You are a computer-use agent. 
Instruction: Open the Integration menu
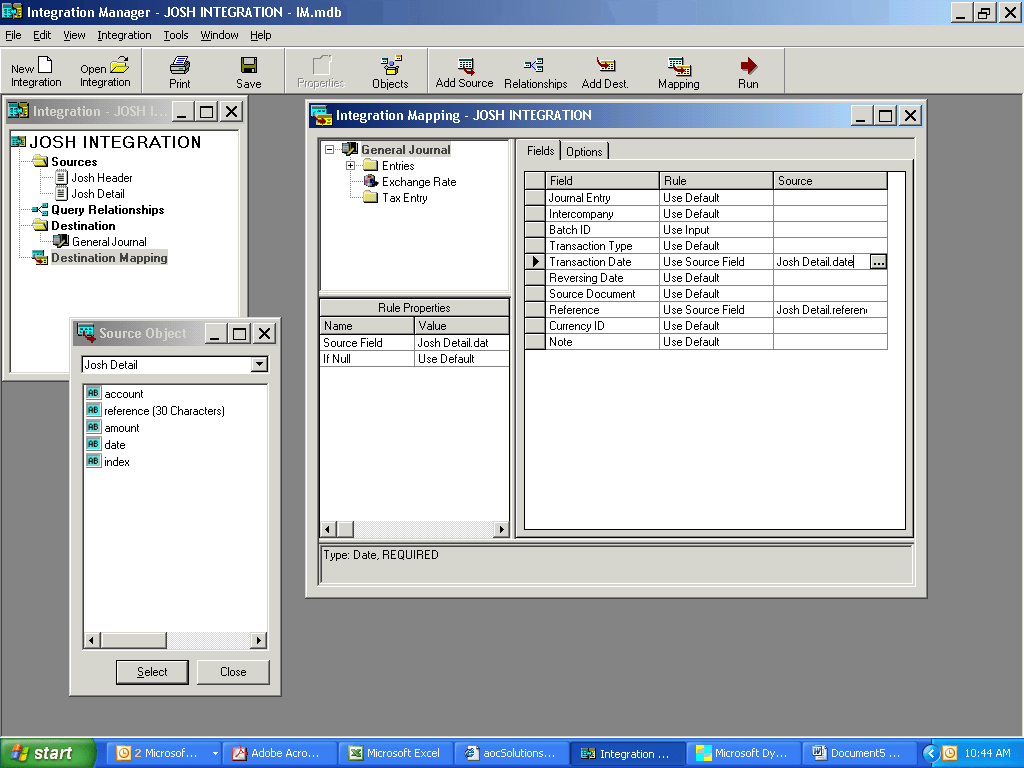coord(124,35)
